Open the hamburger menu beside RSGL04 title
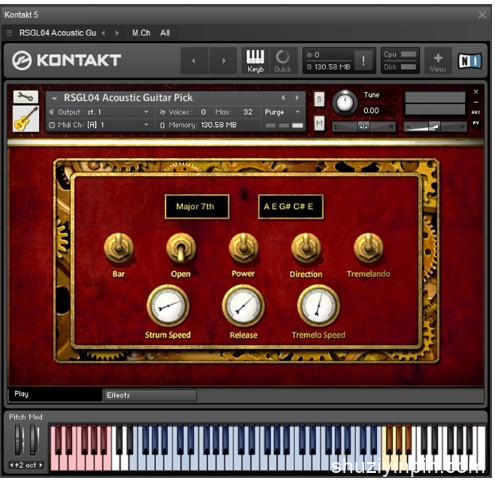The width and height of the screenshot is (495, 481). 9,33
